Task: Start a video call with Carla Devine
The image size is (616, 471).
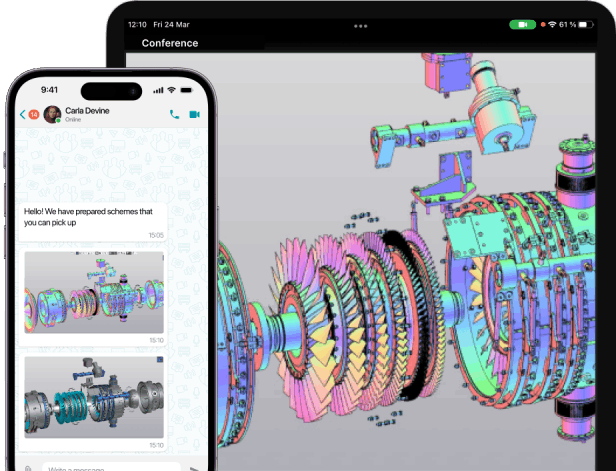Action: [194, 115]
